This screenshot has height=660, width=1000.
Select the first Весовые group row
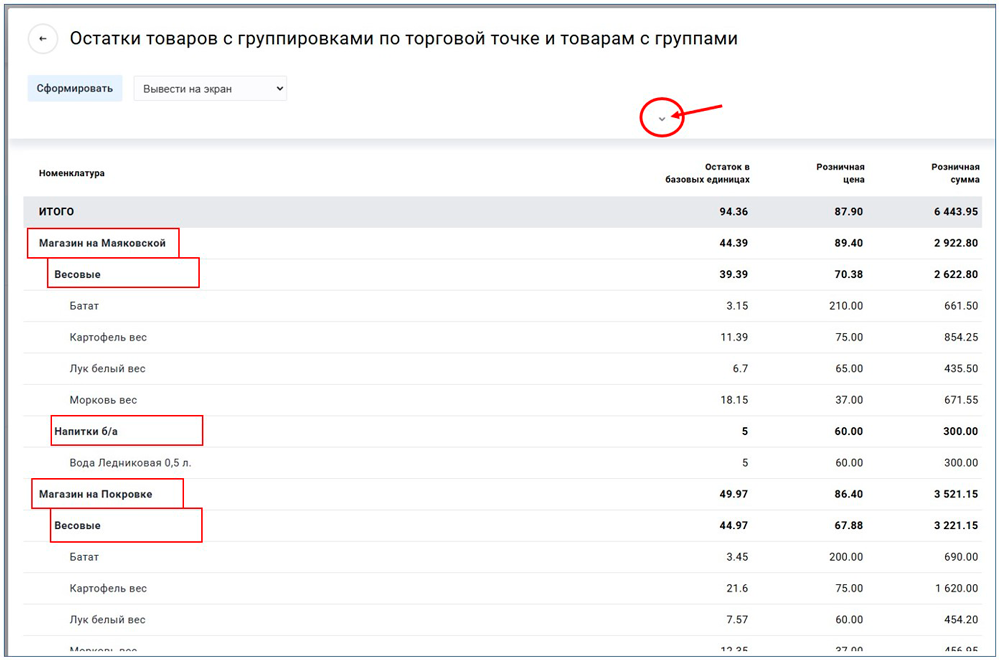[78, 274]
